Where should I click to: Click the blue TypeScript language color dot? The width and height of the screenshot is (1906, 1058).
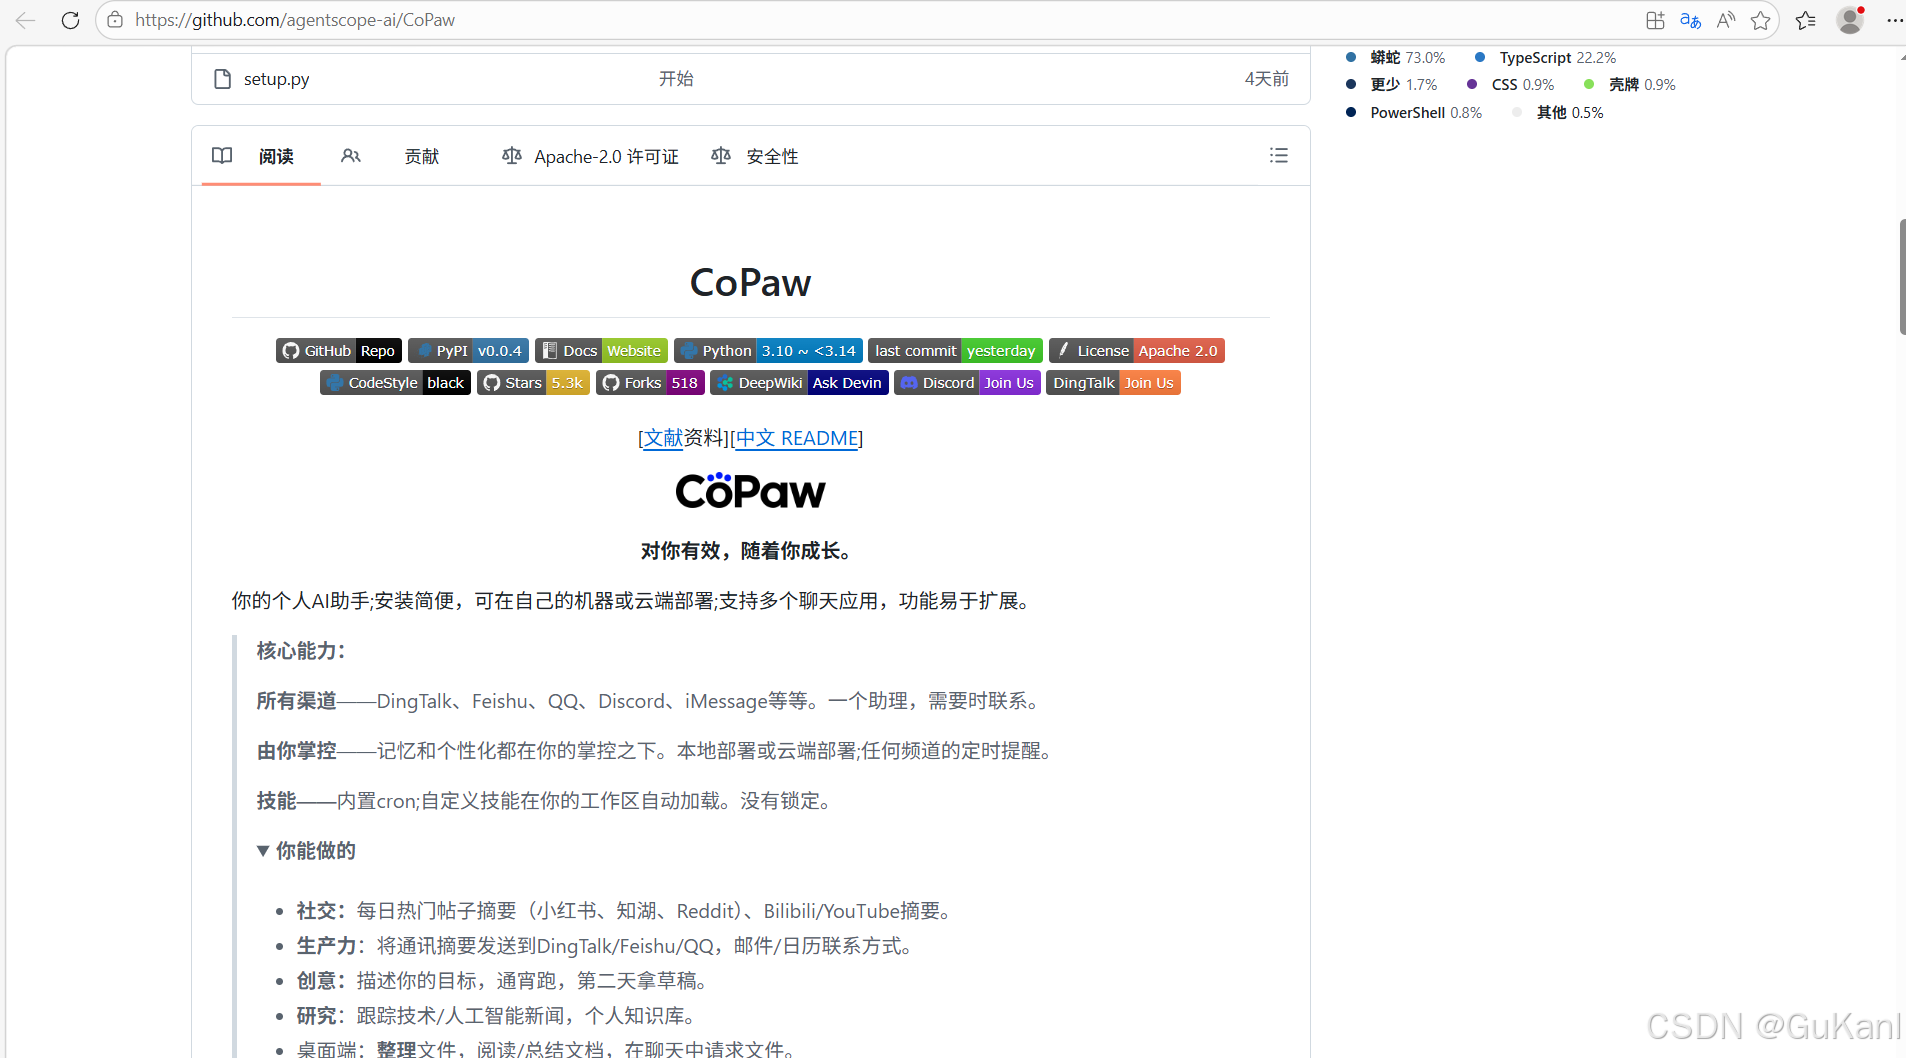(1480, 57)
